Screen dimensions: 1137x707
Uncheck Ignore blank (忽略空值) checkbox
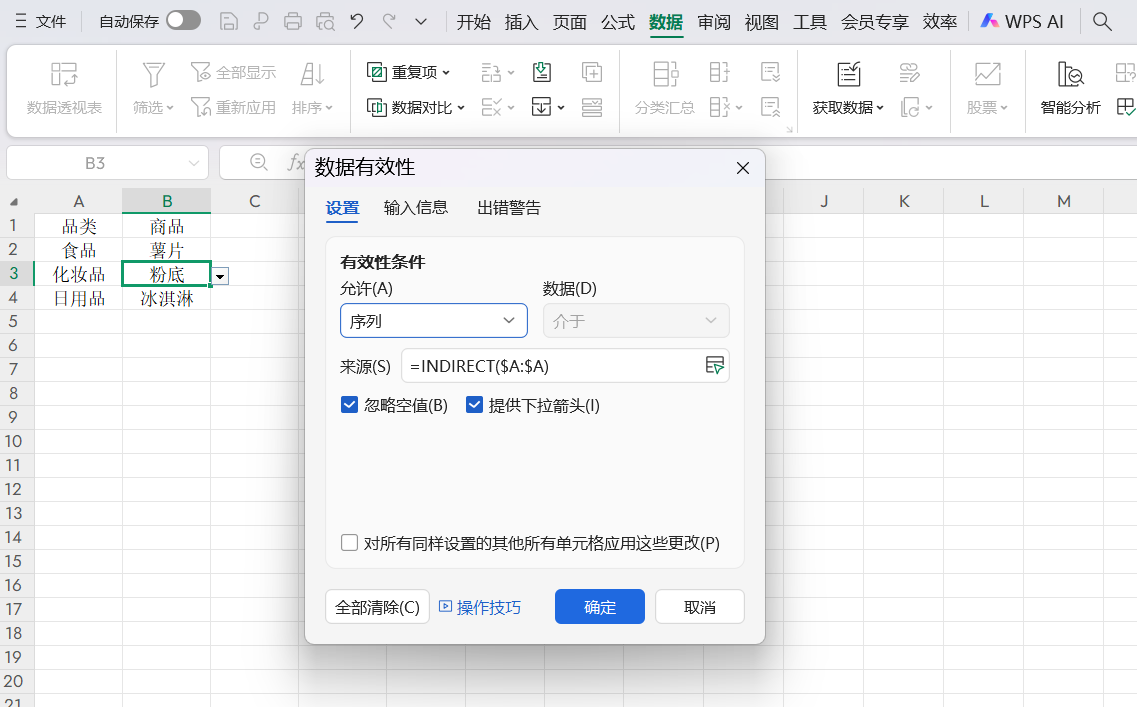350,405
